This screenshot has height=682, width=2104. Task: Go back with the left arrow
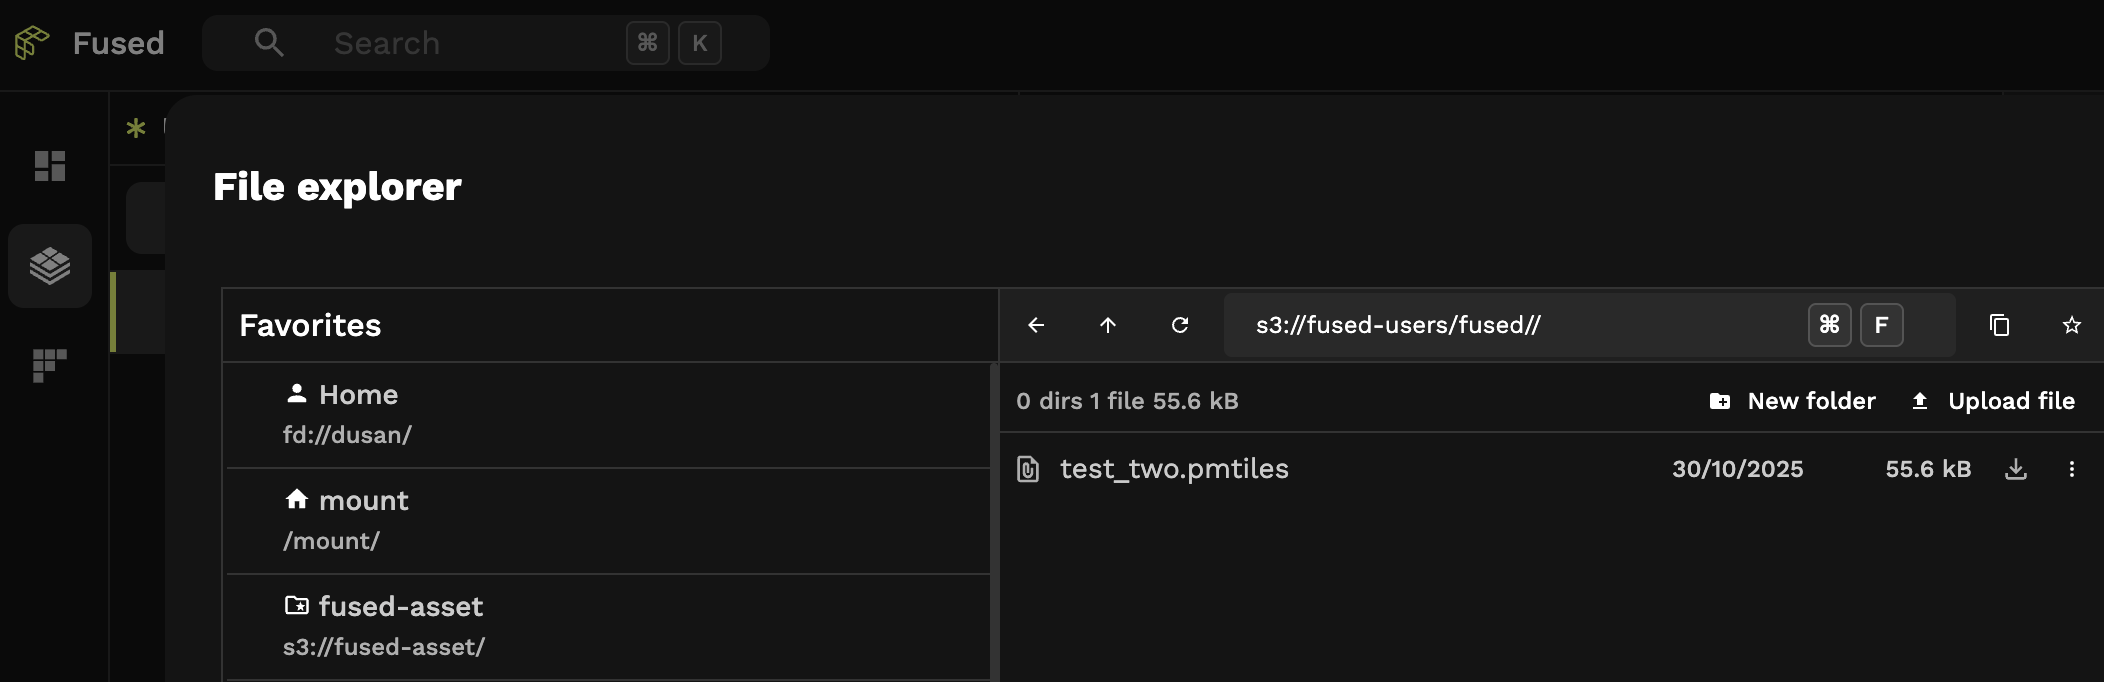(x=1036, y=325)
